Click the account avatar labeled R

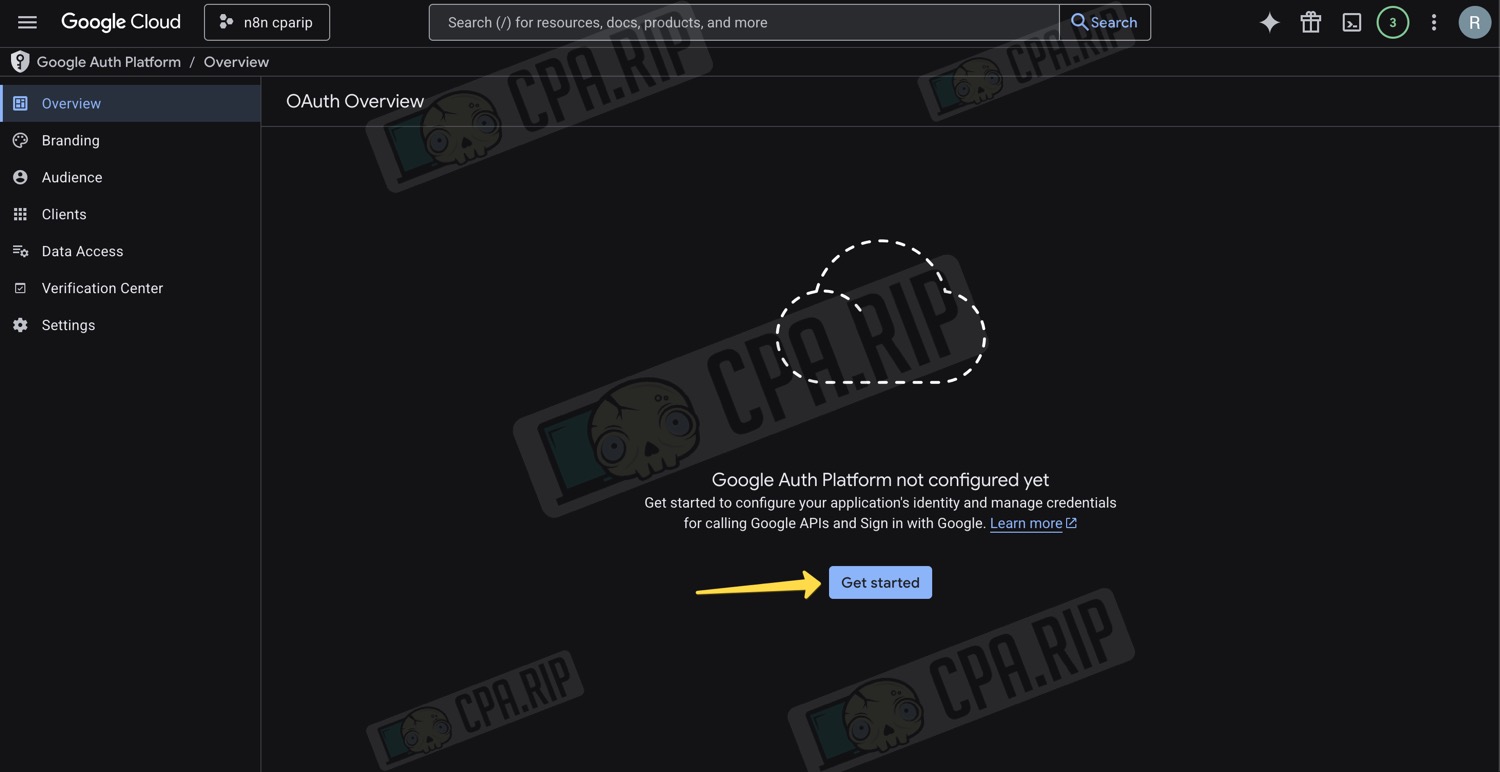tap(1474, 22)
